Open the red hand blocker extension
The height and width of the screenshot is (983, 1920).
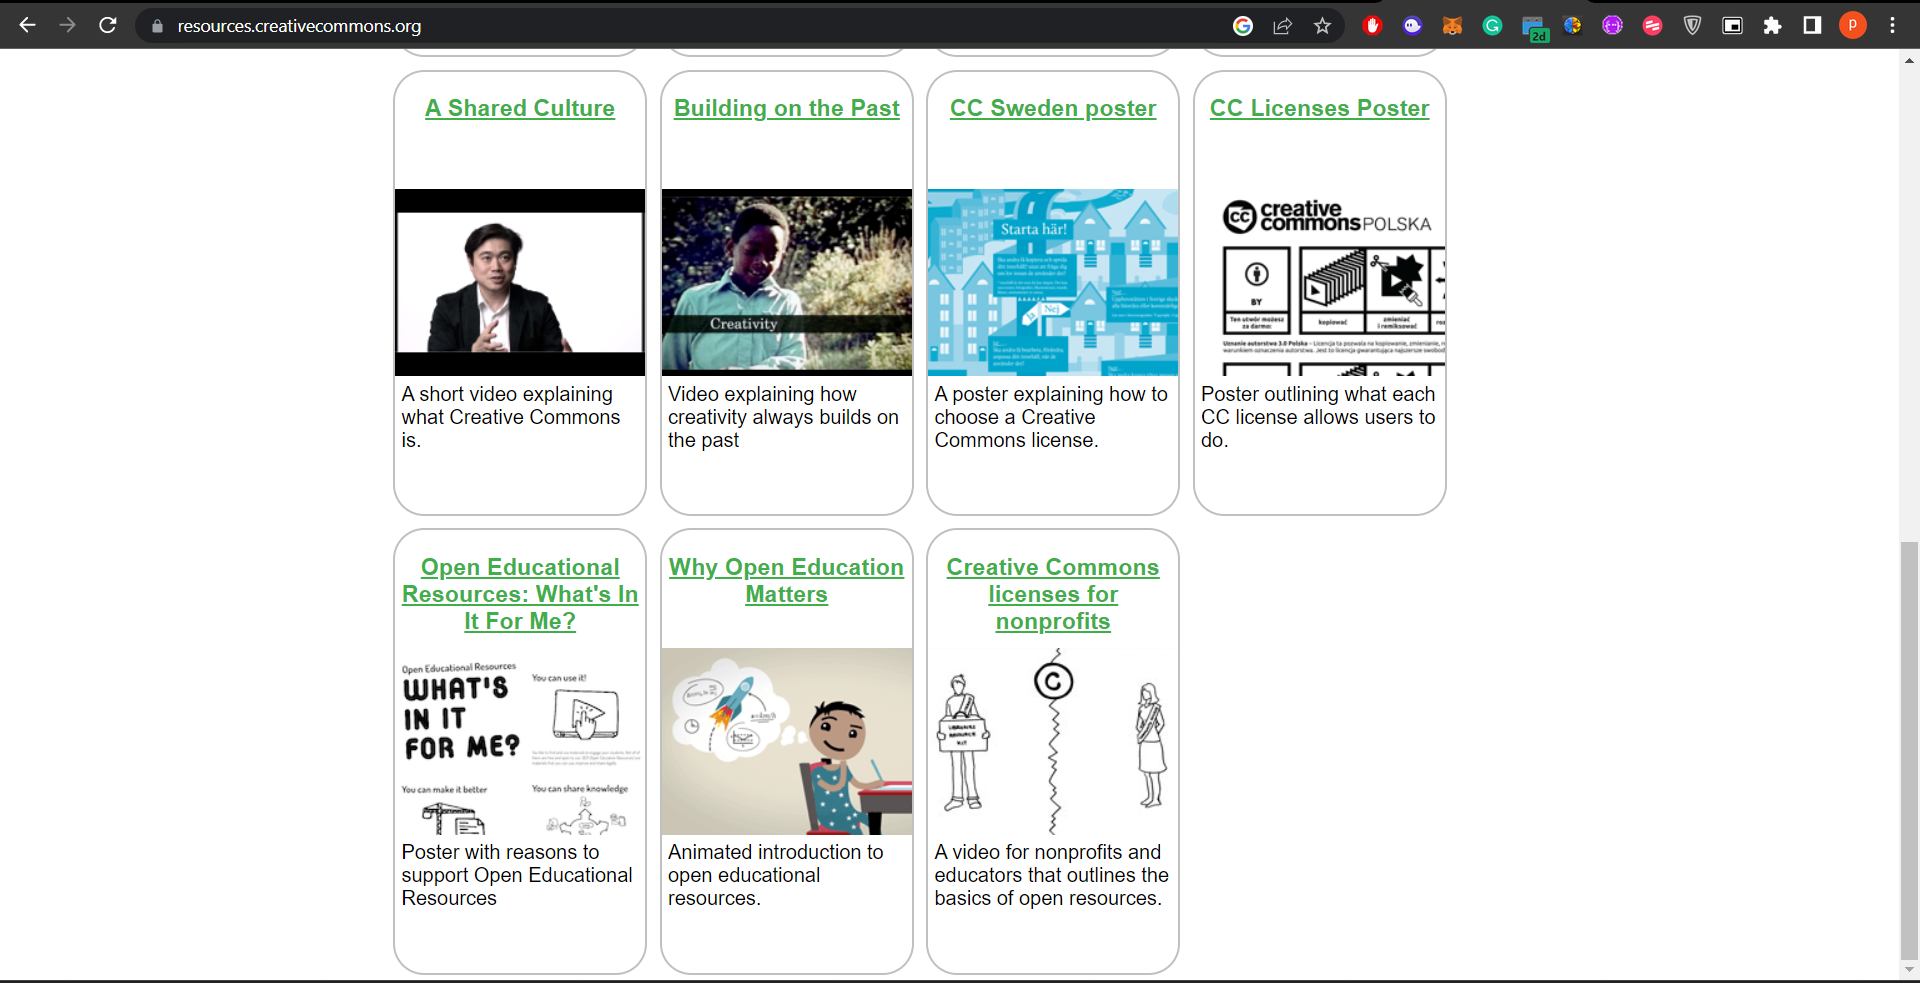tap(1373, 26)
